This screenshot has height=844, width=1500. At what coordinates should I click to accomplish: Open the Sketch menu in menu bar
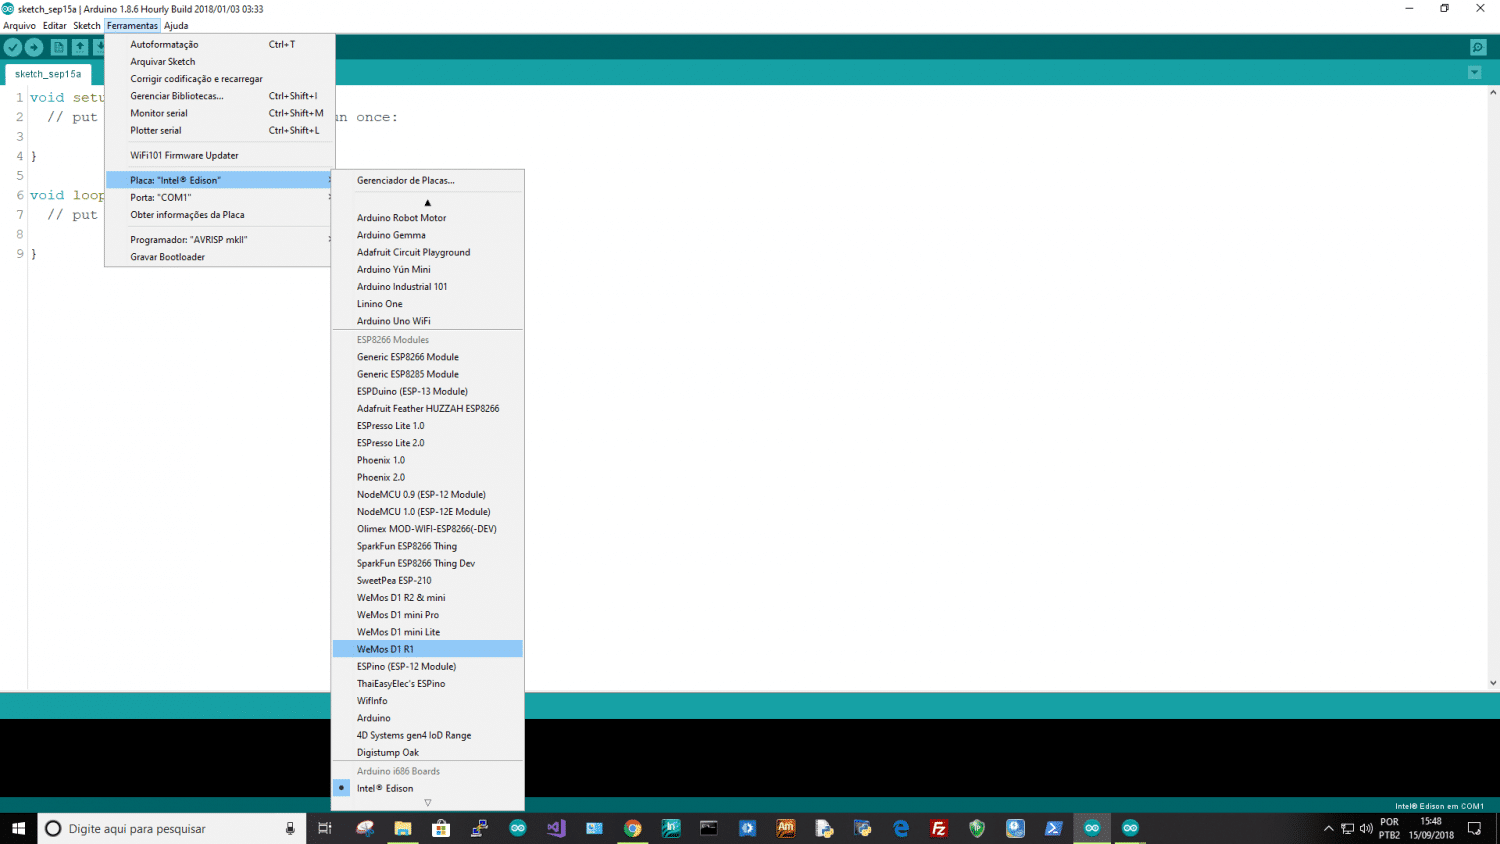tap(86, 26)
